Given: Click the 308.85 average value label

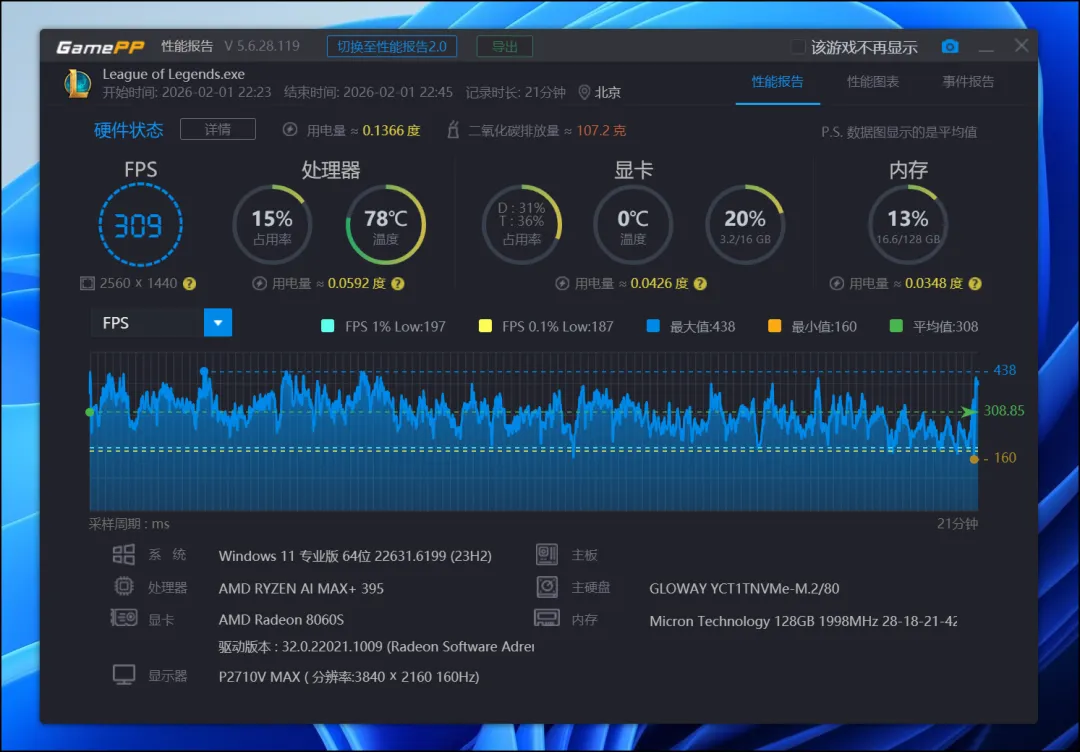Looking at the screenshot, I should (1004, 411).
